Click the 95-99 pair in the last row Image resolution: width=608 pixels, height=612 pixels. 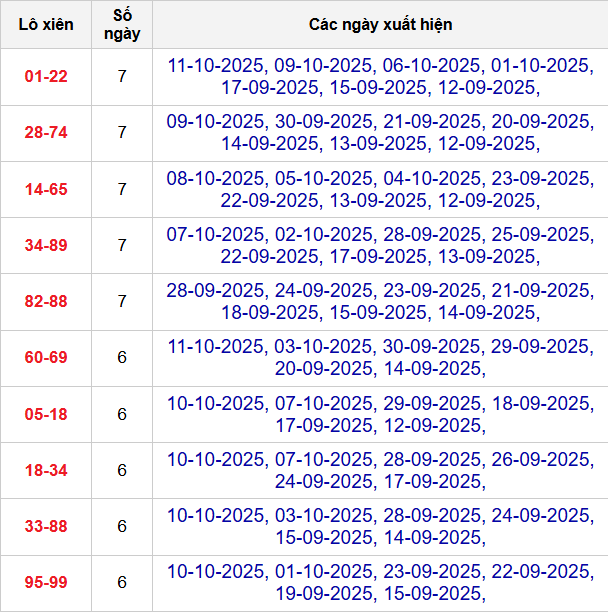tap(46, 582)
